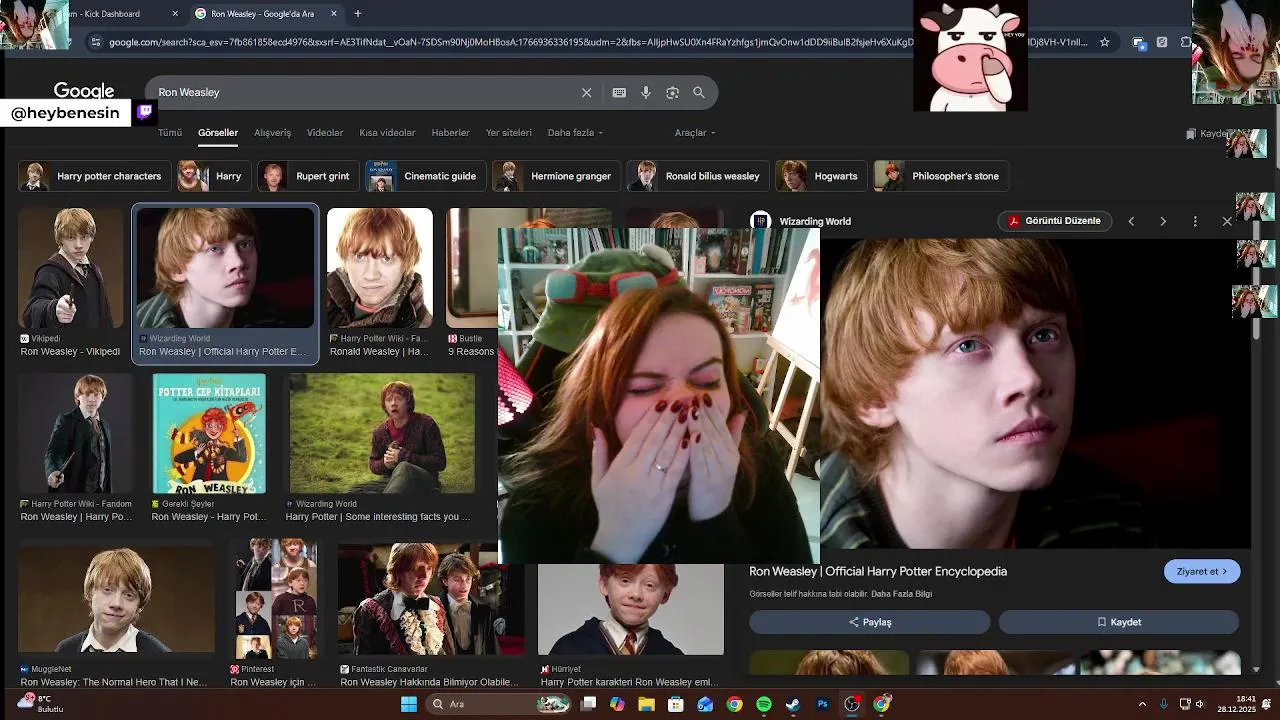This screenshot has width=1280, height=720.
Task: Open Daha Fazla Bilgi copyright link
Action: tap(901, 594)
